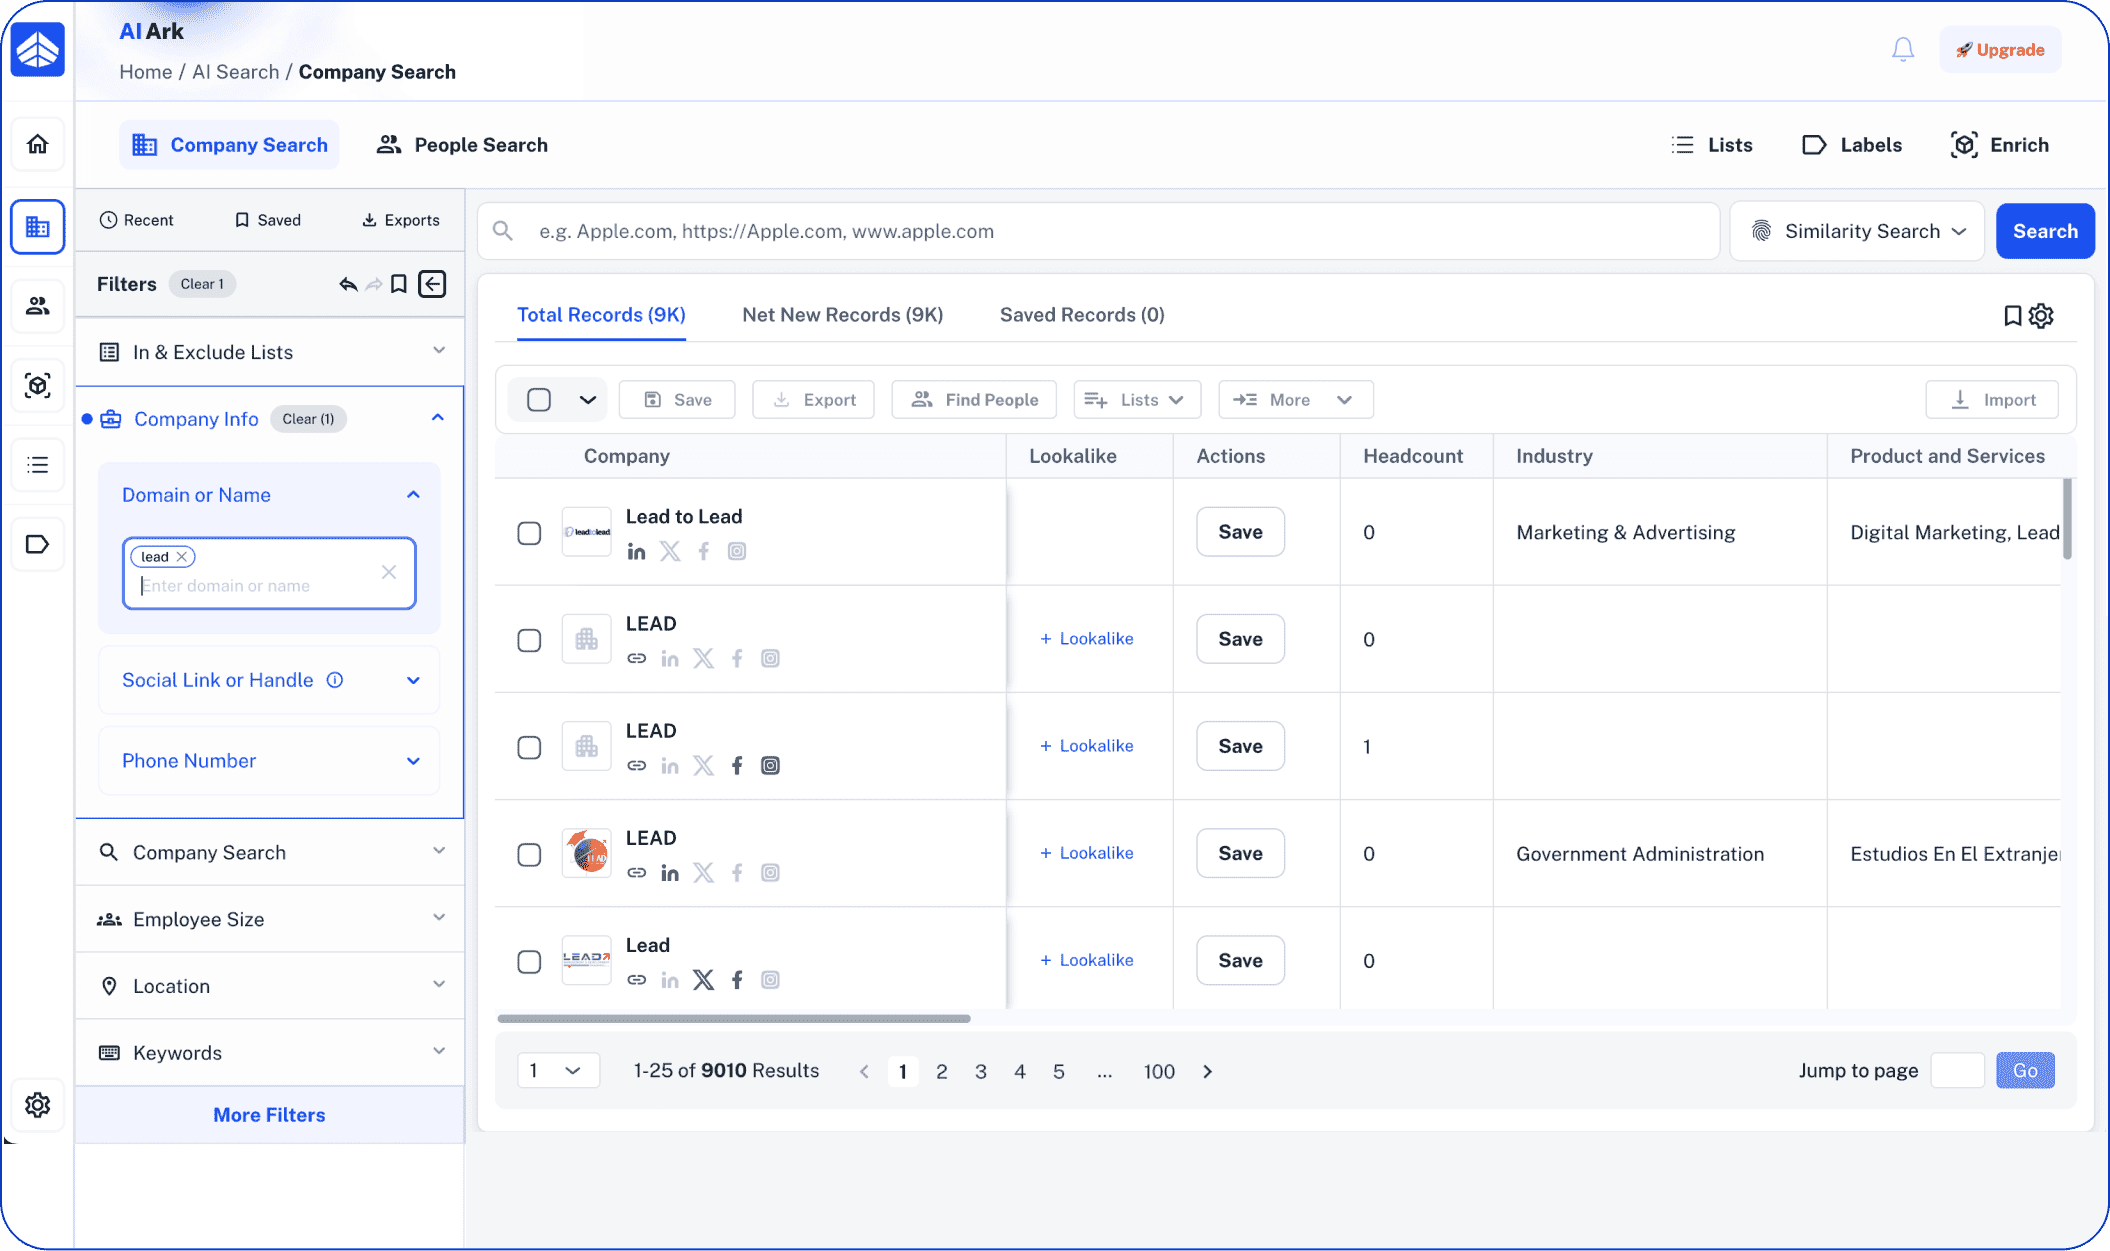Click the Import button
The height and width of the screenshot is (1251, 2110).
pyautogui.click(x=1992, y=400)
